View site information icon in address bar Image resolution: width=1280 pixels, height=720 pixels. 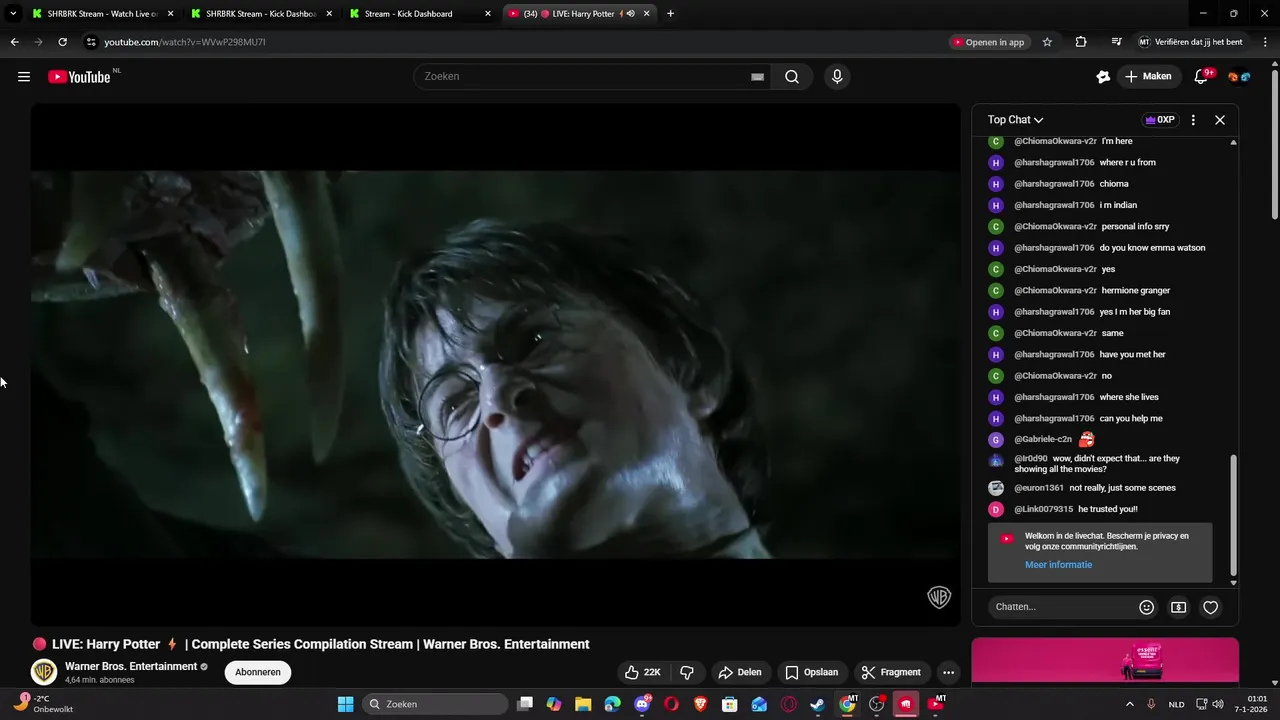click(91, 42)
